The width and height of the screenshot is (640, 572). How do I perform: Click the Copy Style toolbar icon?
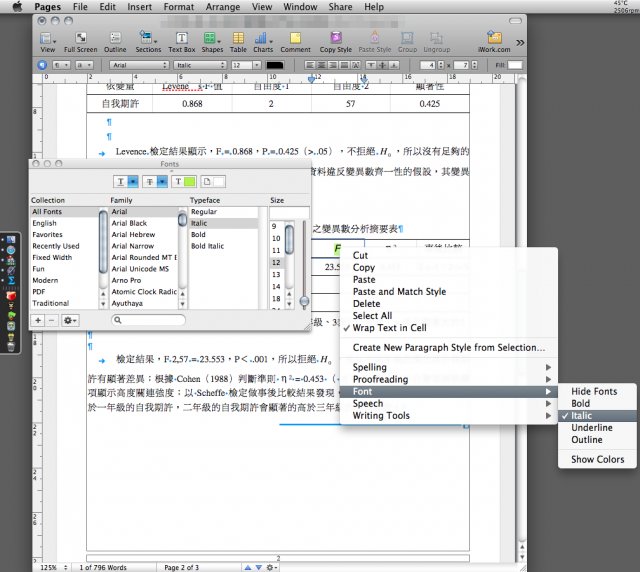pos(336,42)
